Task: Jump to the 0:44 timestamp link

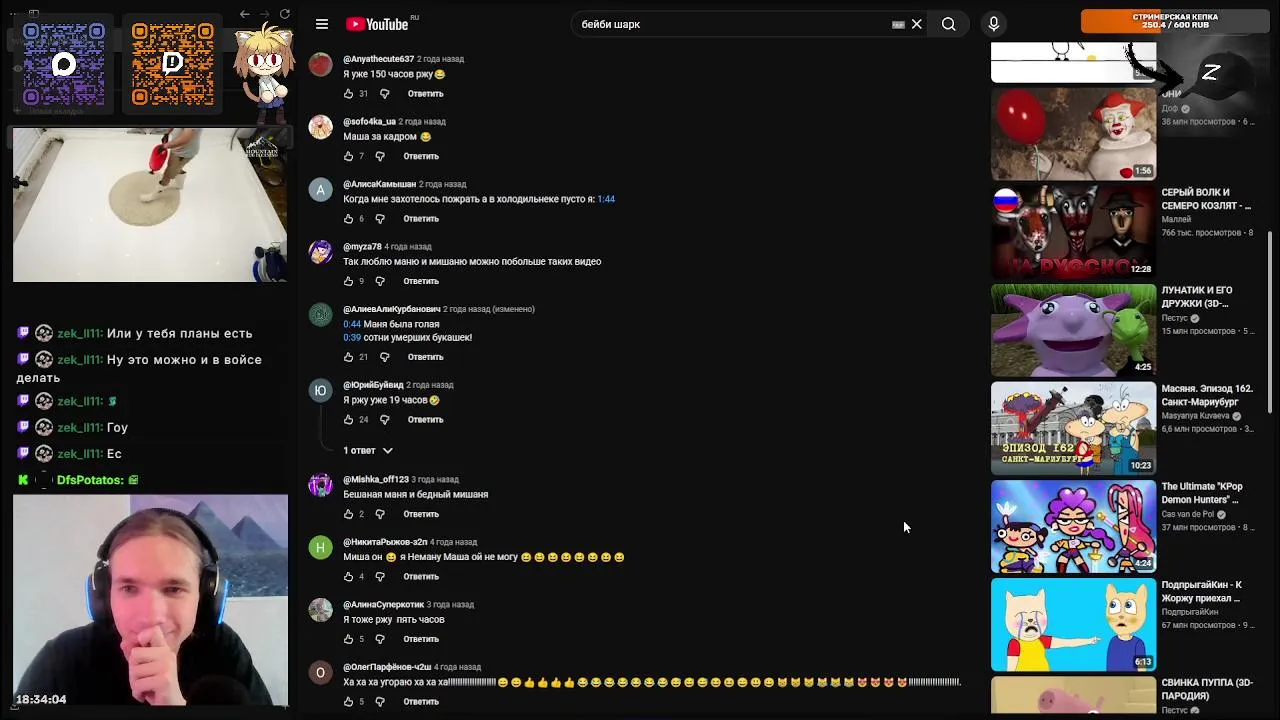Action: pyautogui.click(x=352, y=324)
